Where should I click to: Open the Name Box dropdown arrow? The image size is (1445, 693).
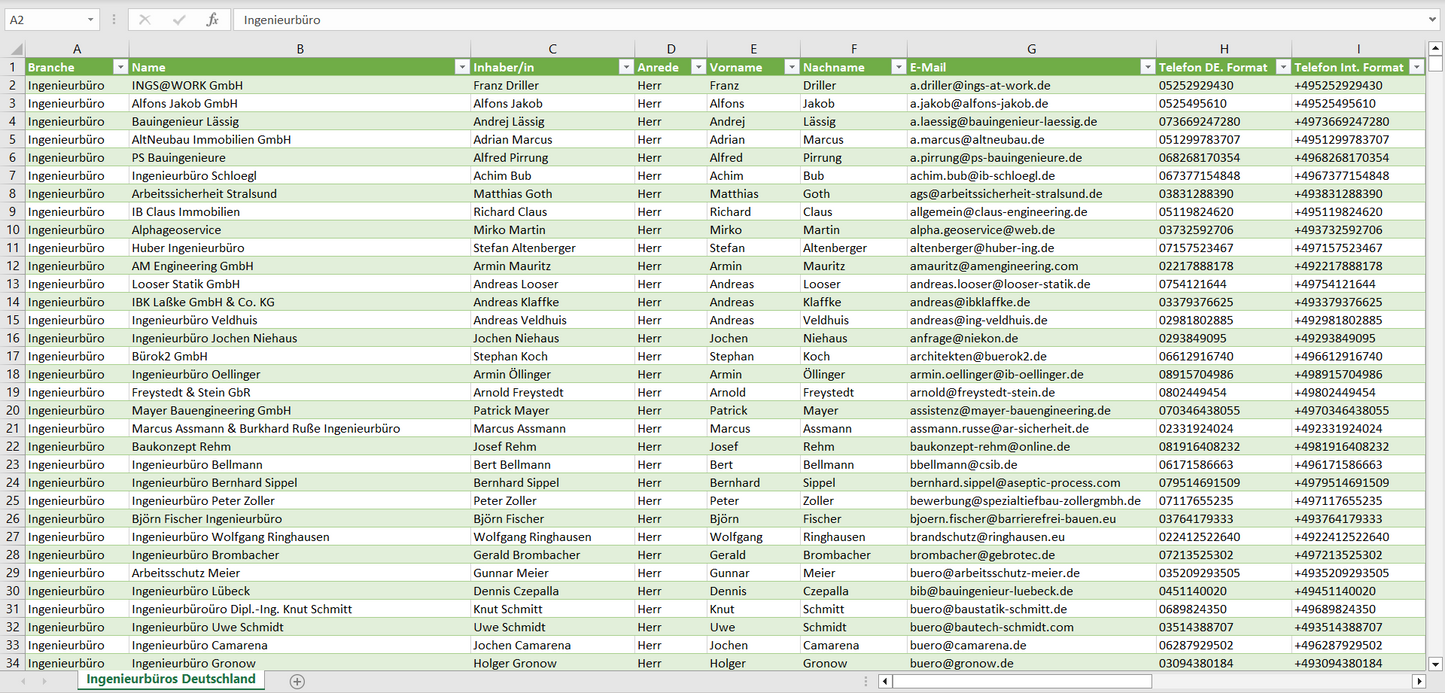pos(90,20)
